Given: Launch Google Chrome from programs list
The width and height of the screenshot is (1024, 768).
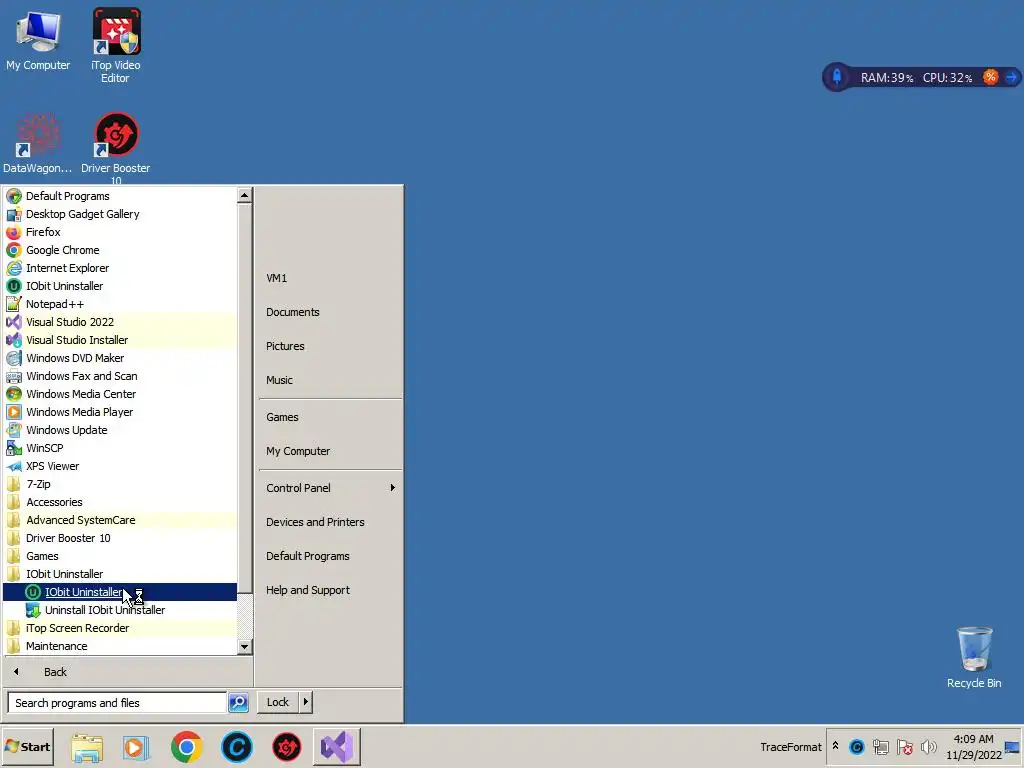Looking at the screenshot, I should point(120,250).
